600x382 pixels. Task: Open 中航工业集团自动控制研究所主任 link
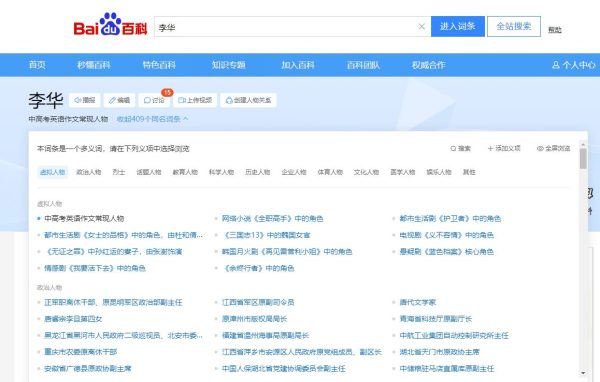tap(454, 335)
